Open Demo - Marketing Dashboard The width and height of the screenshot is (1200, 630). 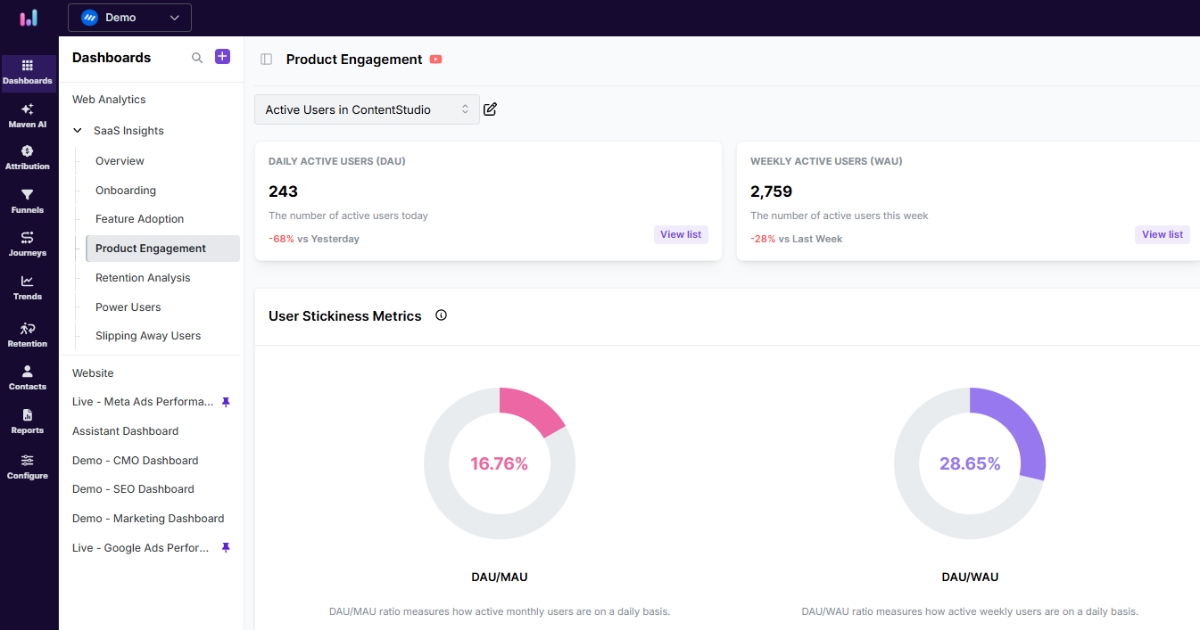pos(148,519)
